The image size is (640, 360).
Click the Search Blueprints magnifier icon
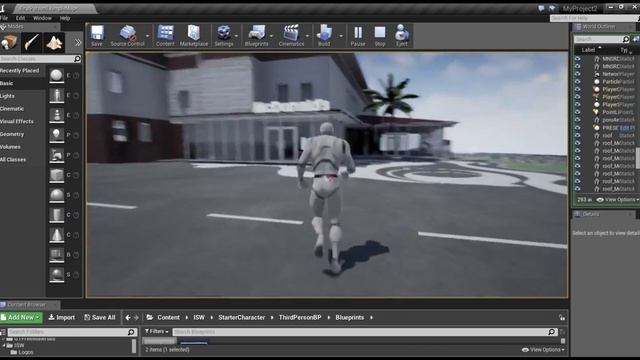pos(551,332)
